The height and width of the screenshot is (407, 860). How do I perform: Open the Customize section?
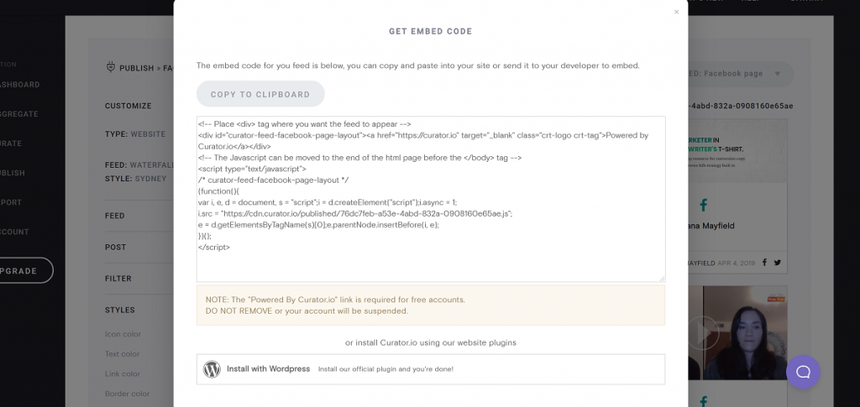128,106
